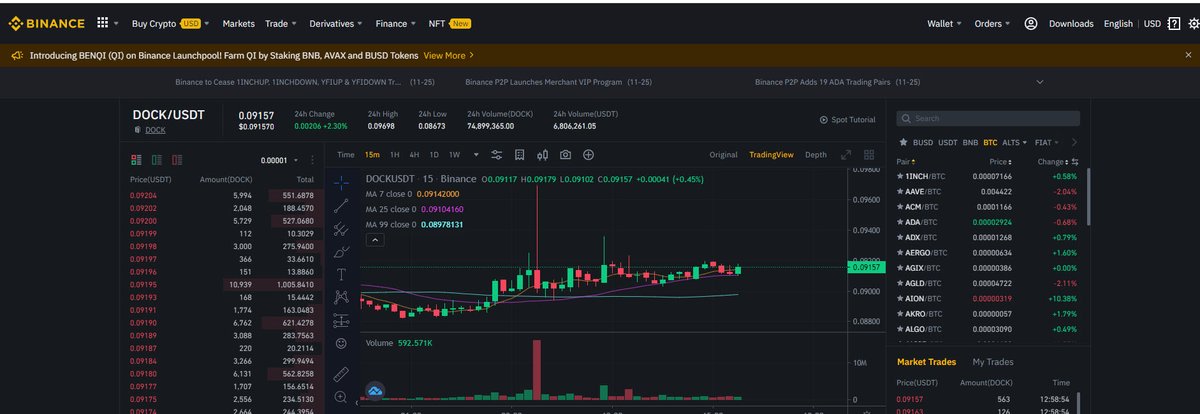
Task: Switch to the Market Trades tab
Action: [926, 362]
